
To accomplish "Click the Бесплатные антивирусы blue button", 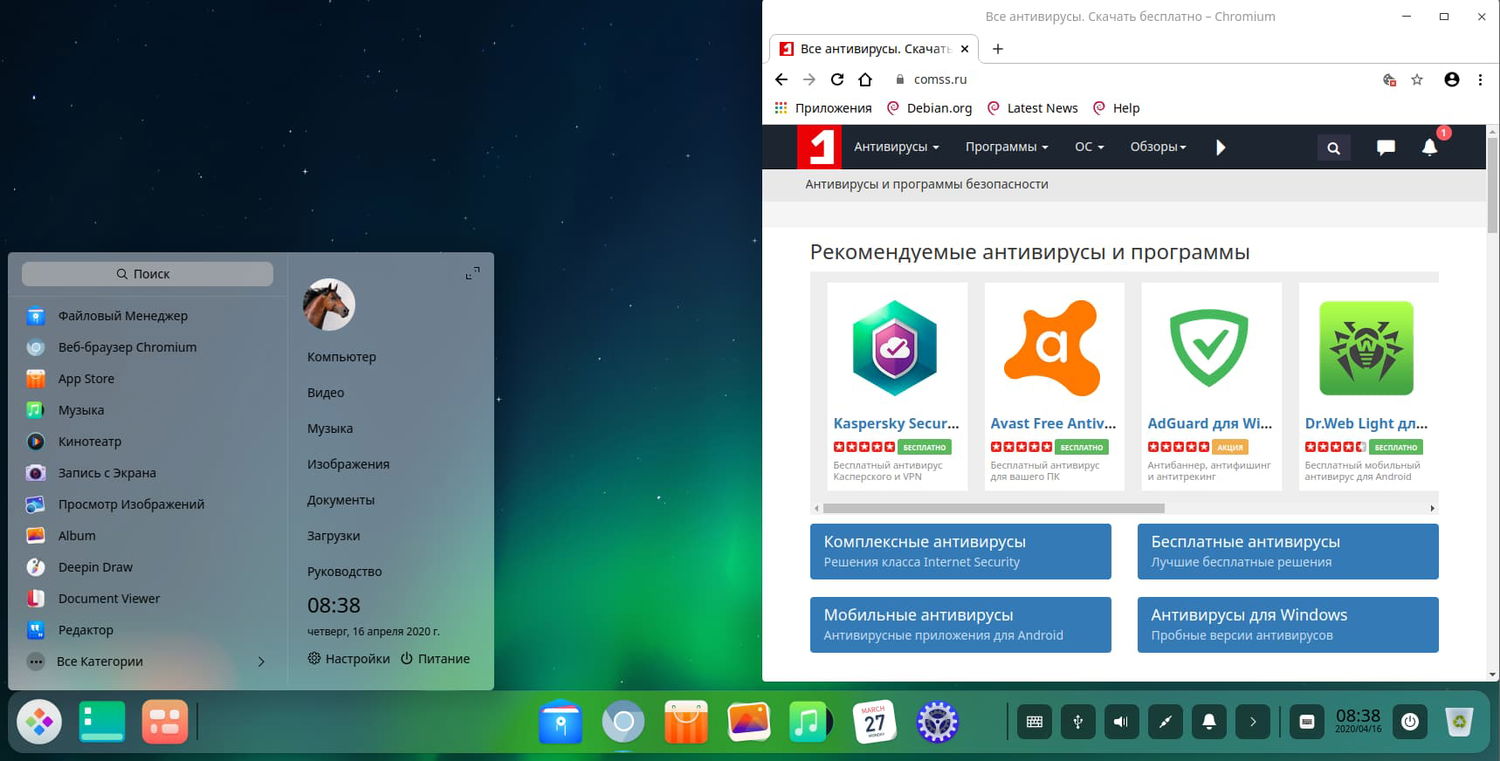I will coord(1287,551).
